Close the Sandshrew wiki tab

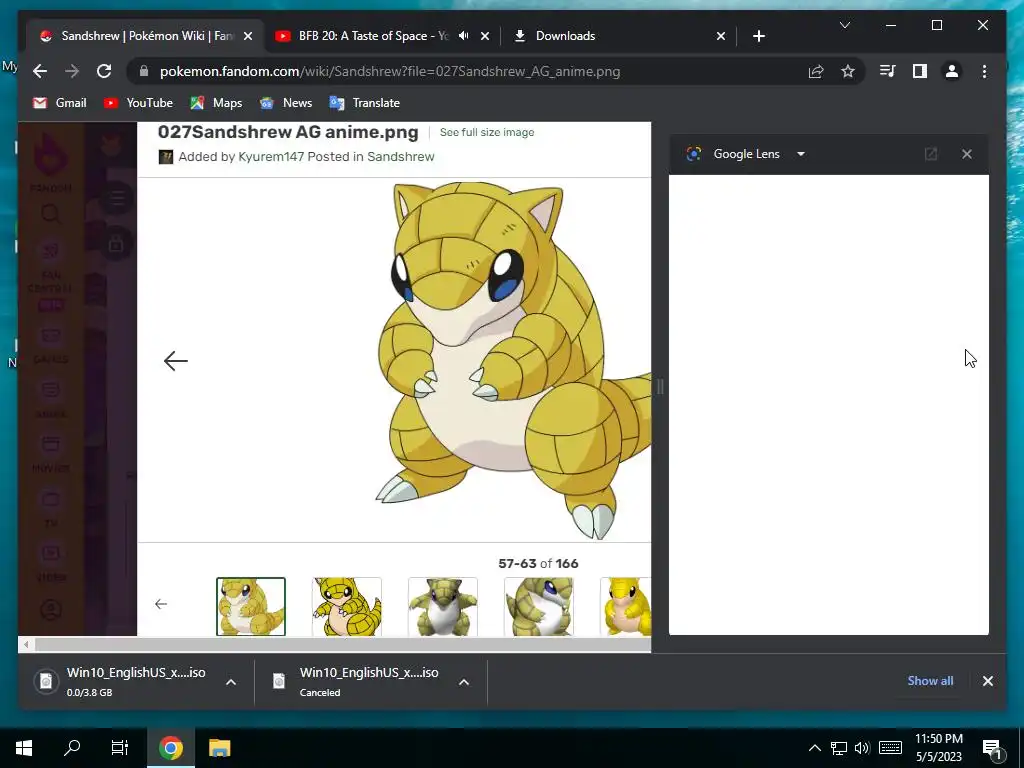pyautogui.click(x=248, y=36)
